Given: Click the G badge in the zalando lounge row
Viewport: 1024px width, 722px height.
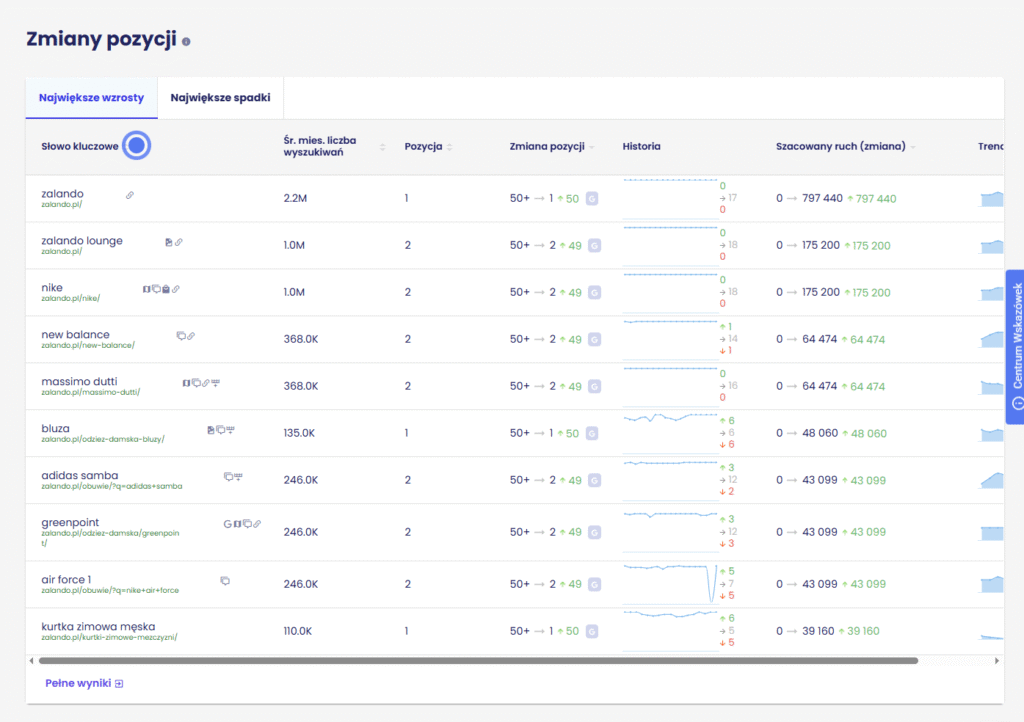Looking at the screenshot, I should pos(594,245).
